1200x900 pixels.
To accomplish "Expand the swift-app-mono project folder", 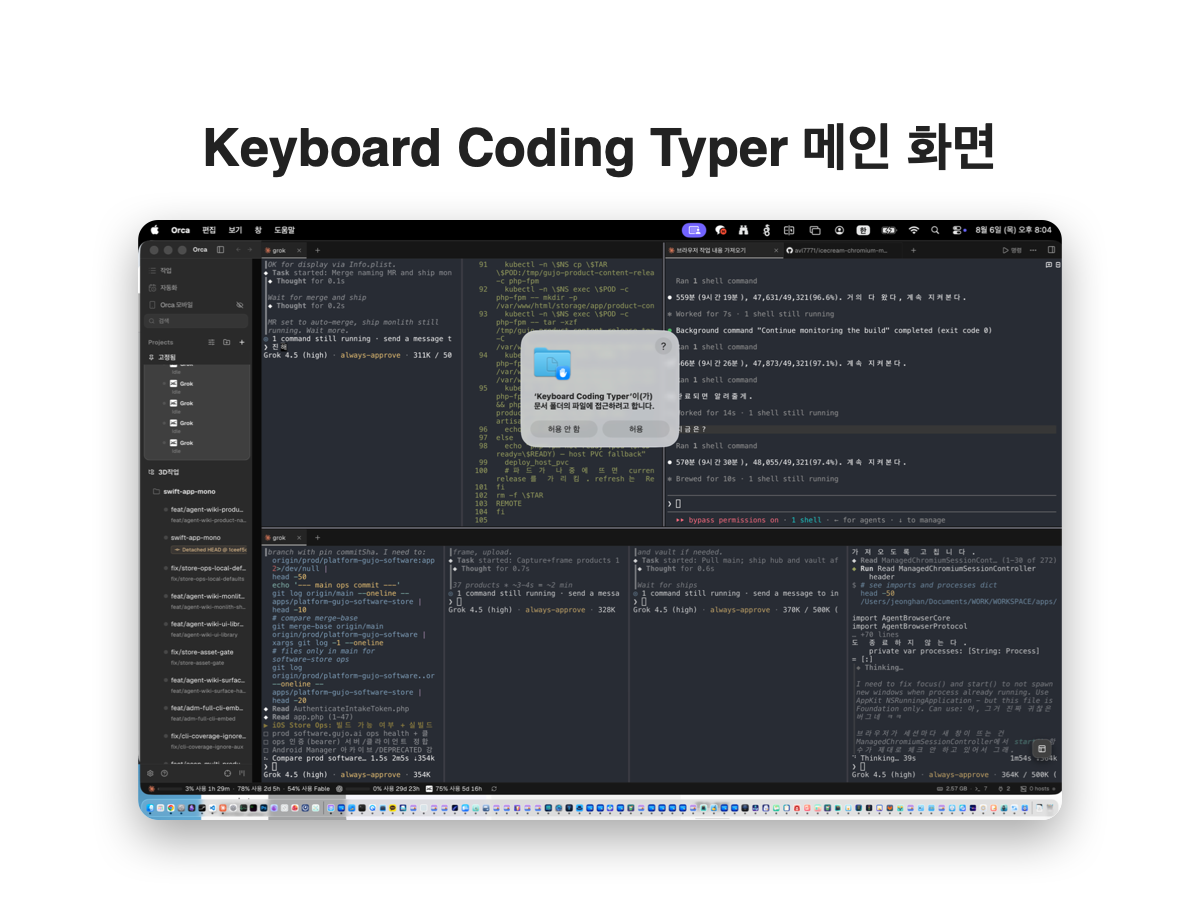I will pos(186,491).
